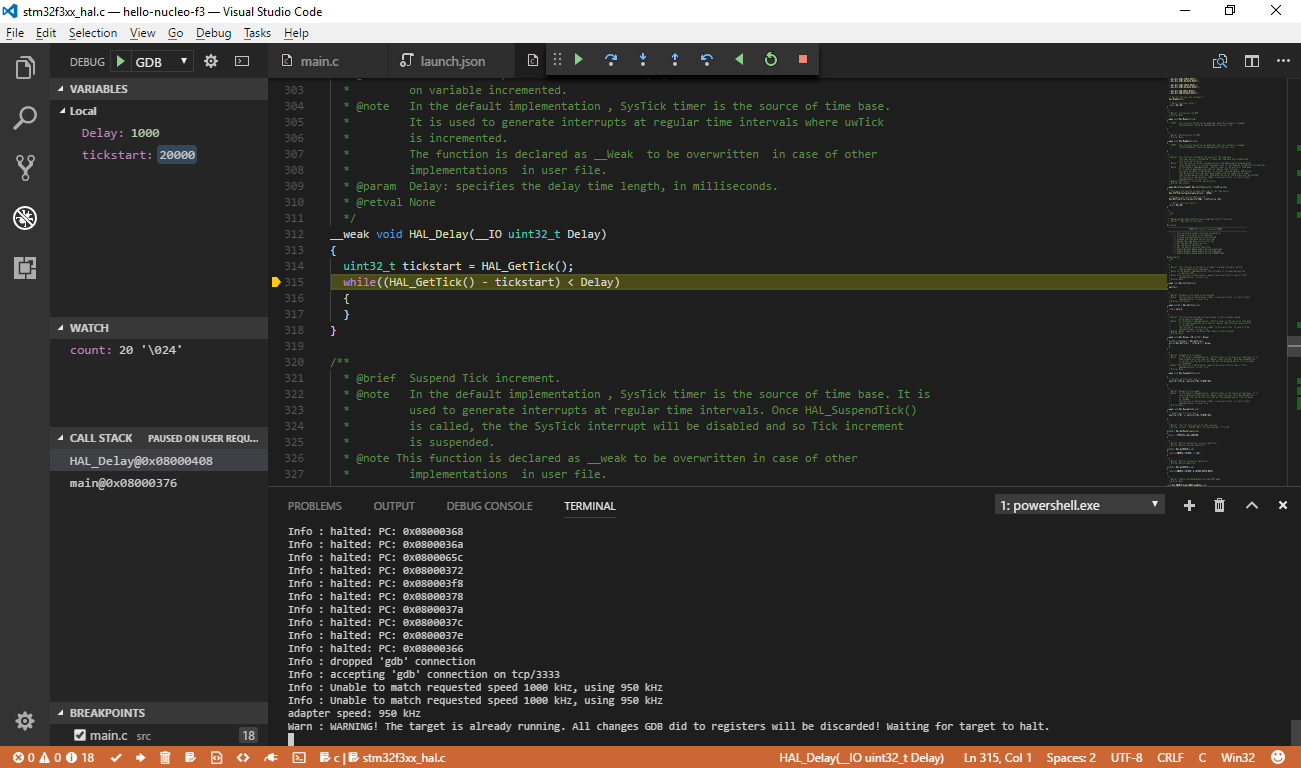
Task: Open the Selection menu
Action: coord(93,33)
